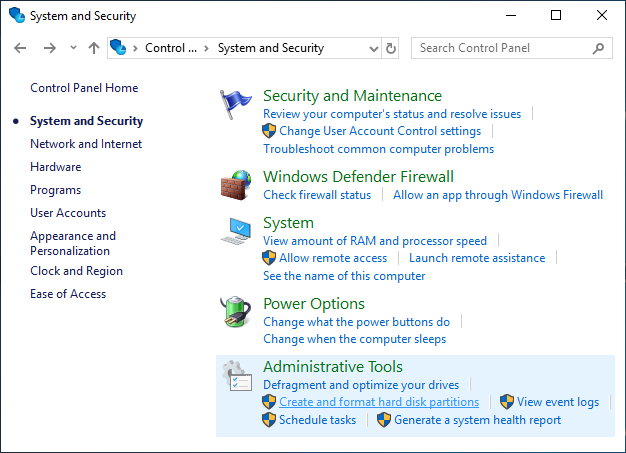Click shield icon beside Allow remote access

pos(269,258)
